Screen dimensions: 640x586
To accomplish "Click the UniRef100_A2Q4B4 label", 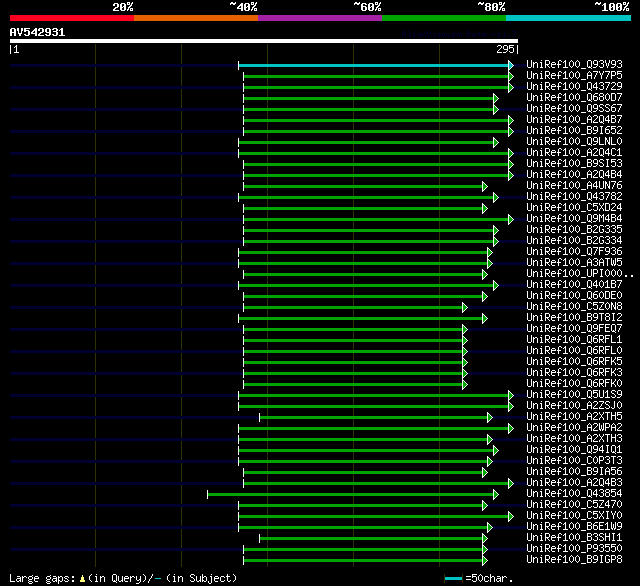I will [574, 175].
